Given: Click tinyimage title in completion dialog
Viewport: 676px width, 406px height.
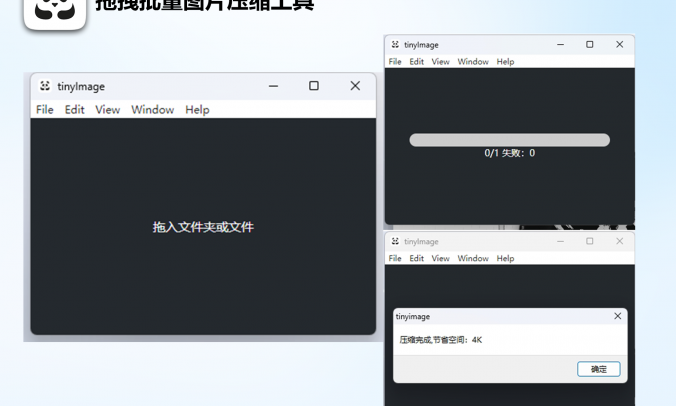Looking at the screenshot, I should pos(413,316).
